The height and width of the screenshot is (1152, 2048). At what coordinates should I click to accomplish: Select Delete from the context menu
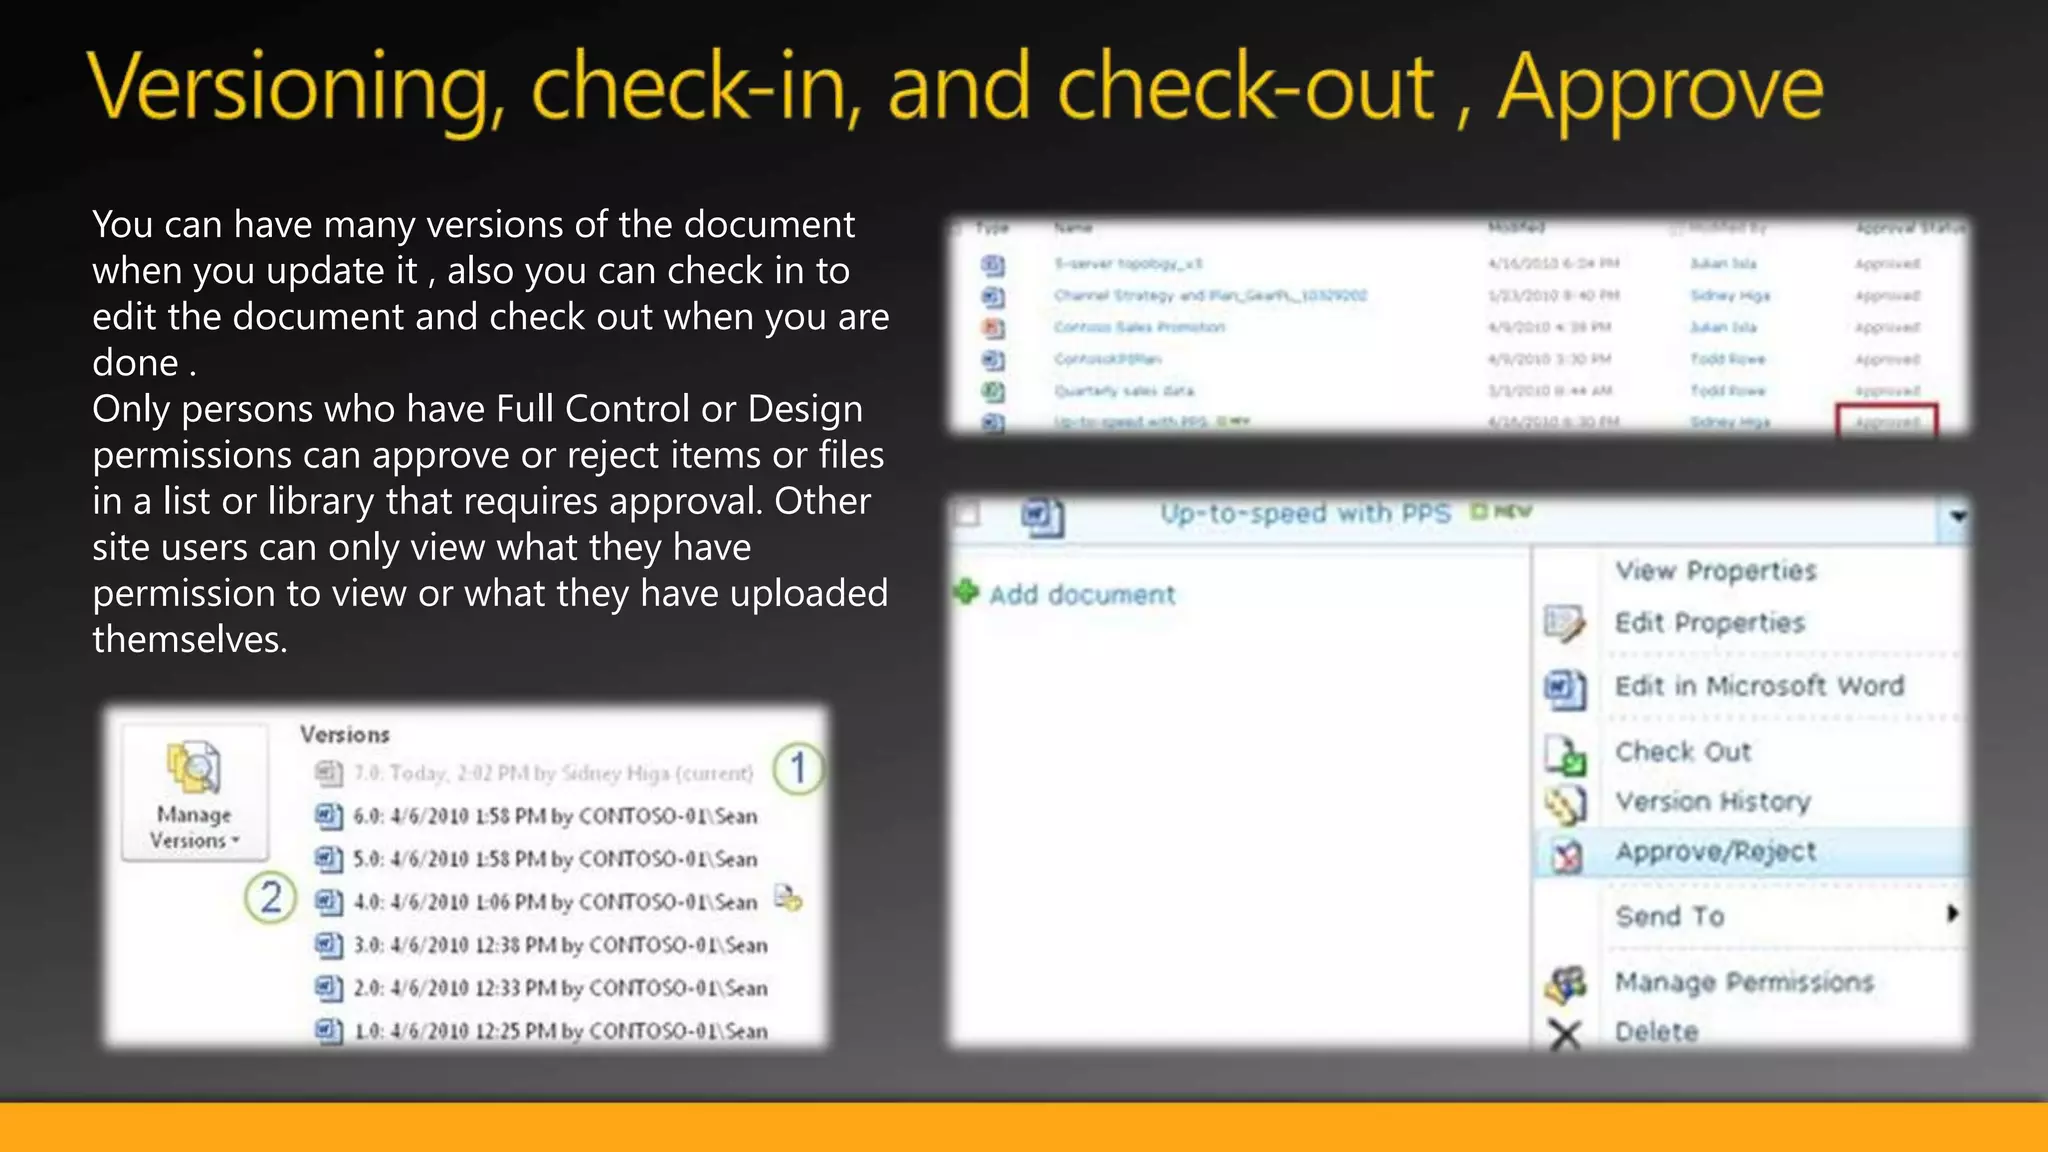[1657, 1032]
